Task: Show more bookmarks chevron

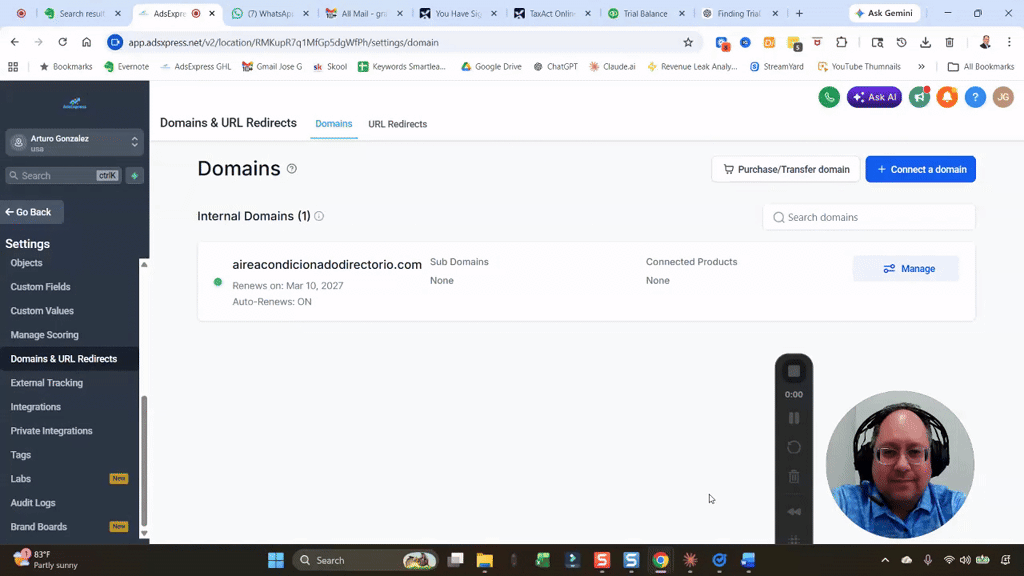Action: [921, 67]
